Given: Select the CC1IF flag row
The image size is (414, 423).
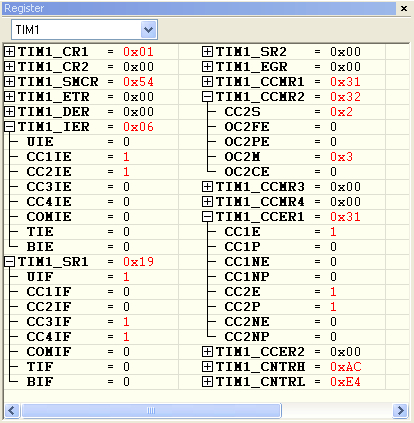Looking at the screenshot, I should 91,292.
